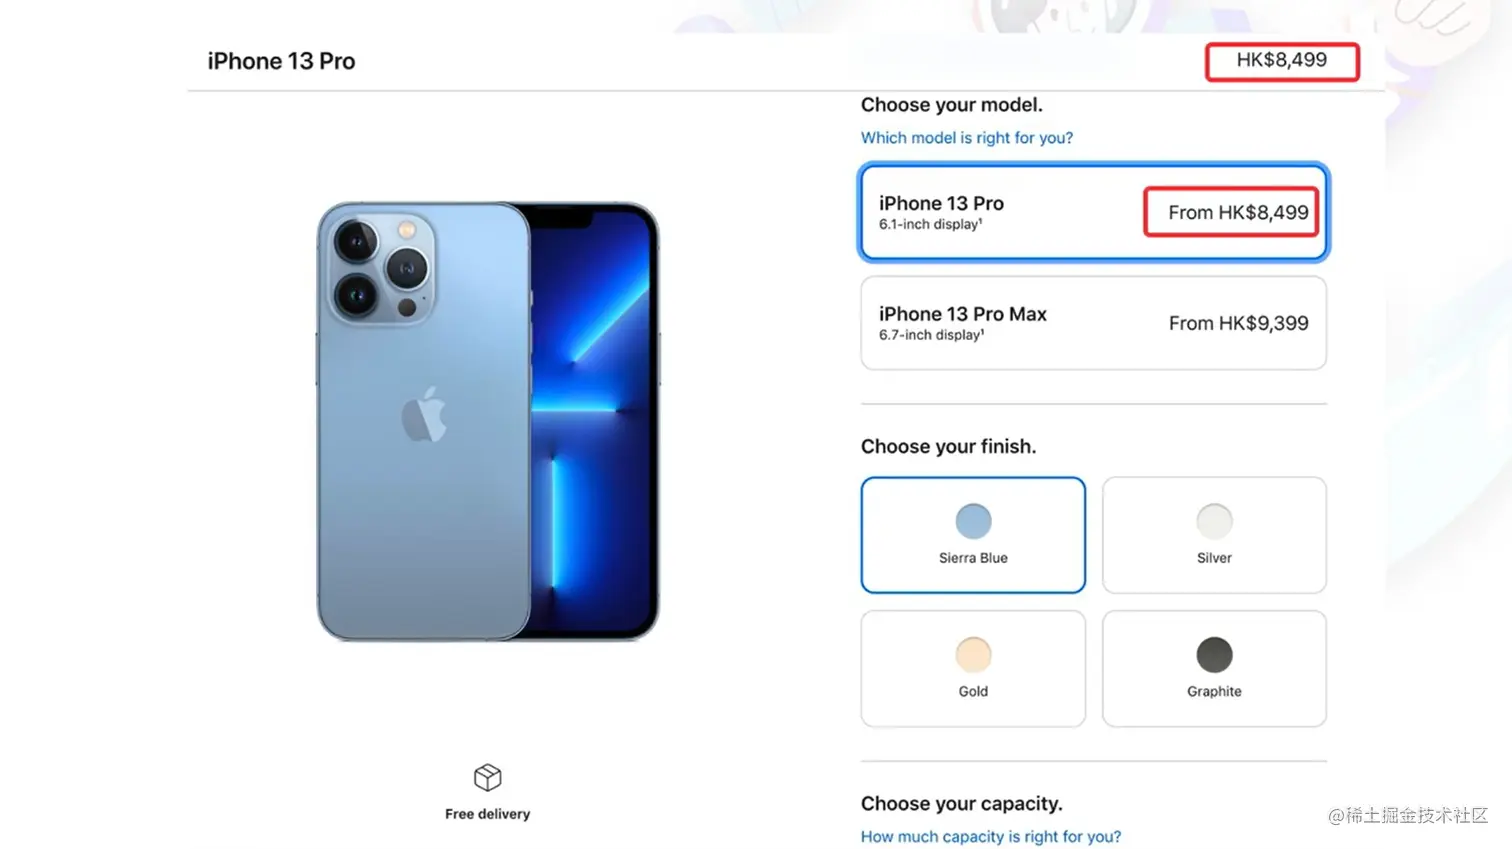1512x849 pixels.
Task: Click the iPhone's blue front display image
Action: tap(593, 420)
